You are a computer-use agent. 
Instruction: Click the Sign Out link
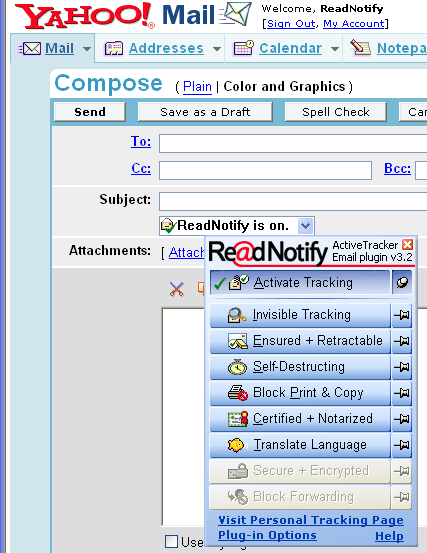pyautogui.click(x=291, y=24)
